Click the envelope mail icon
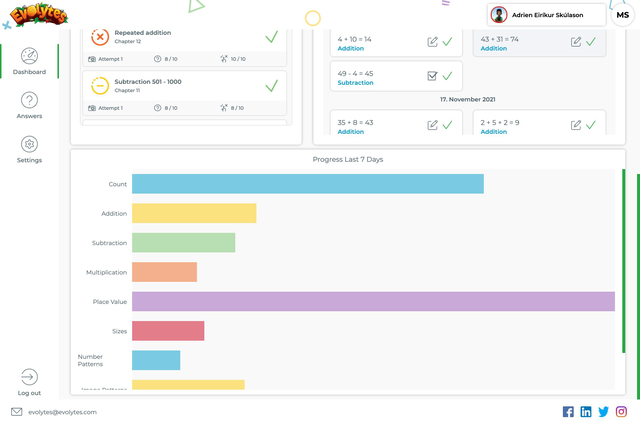The image size is (640, 424). point(17,412)
